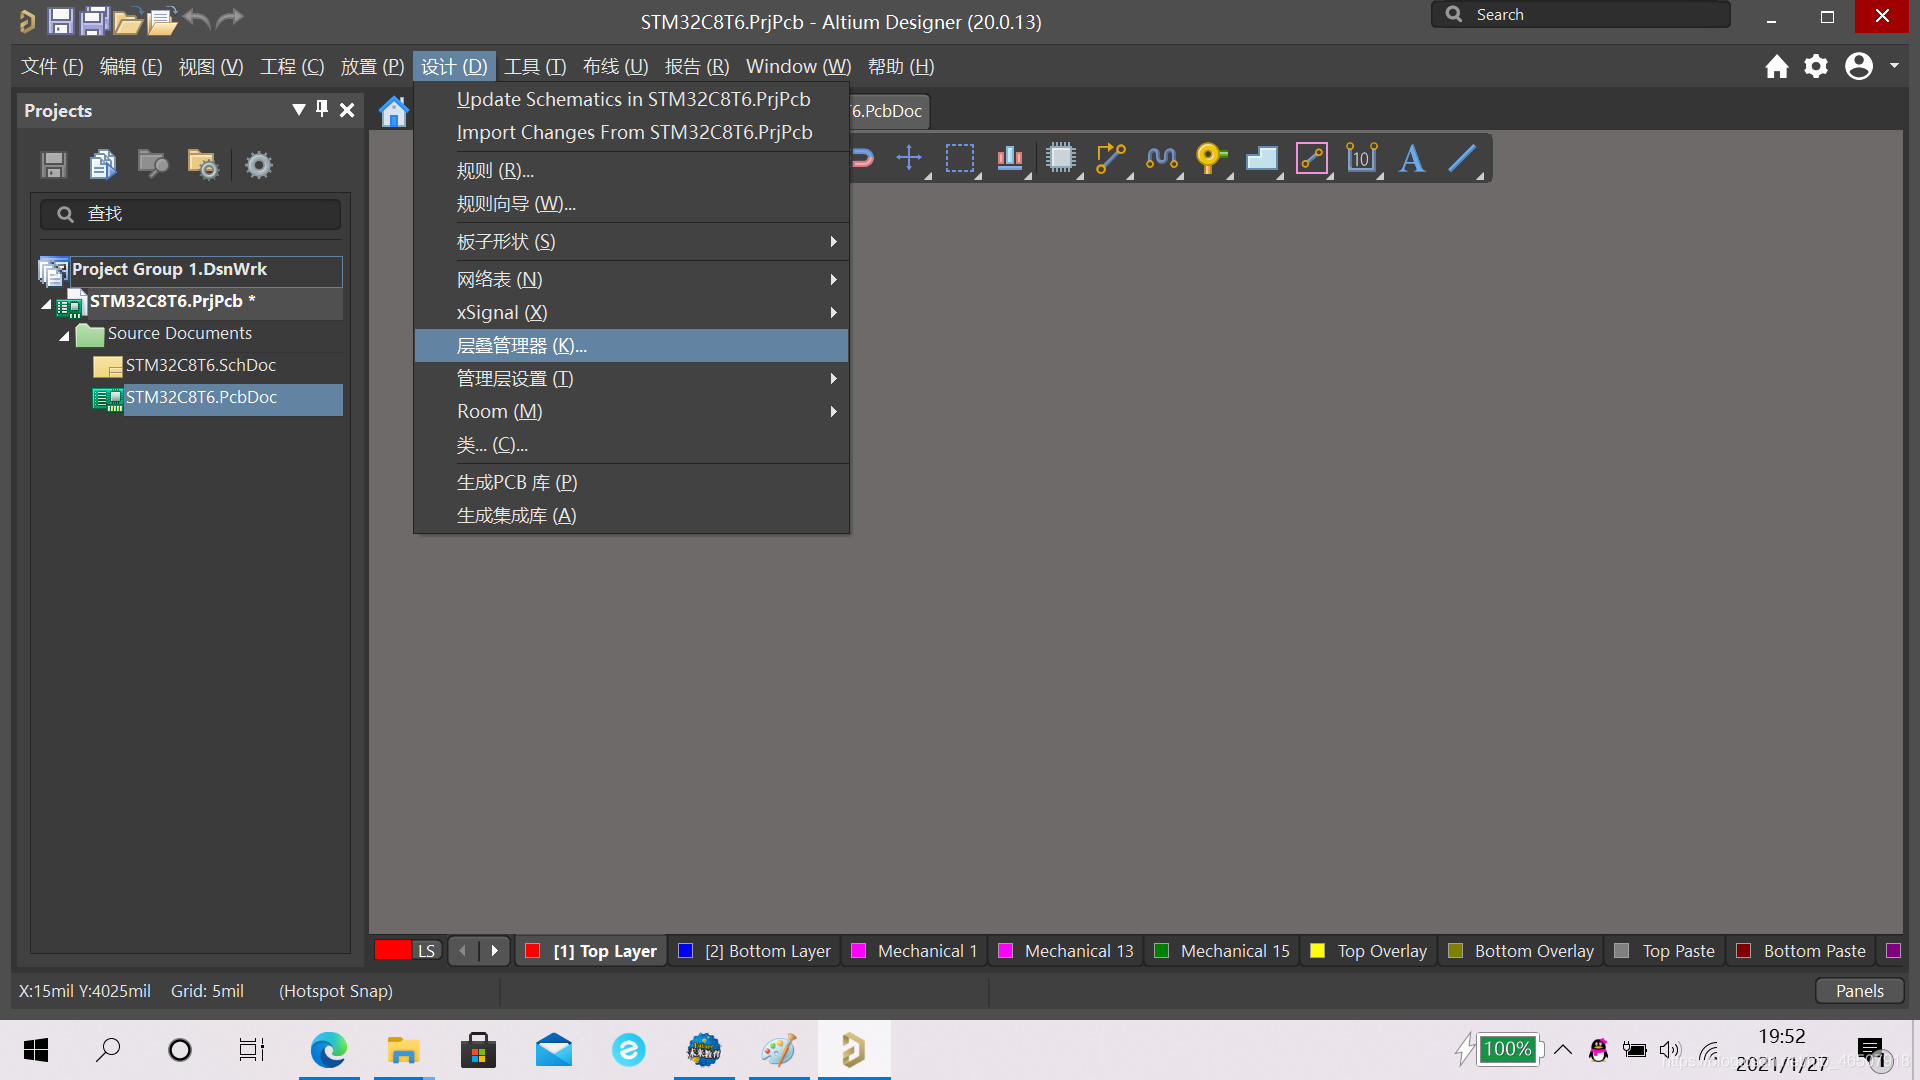Image resolution: width=1920 pixels, height=1080 pixels.
Task: Pin the Projects panel
Action: [322, 109]
